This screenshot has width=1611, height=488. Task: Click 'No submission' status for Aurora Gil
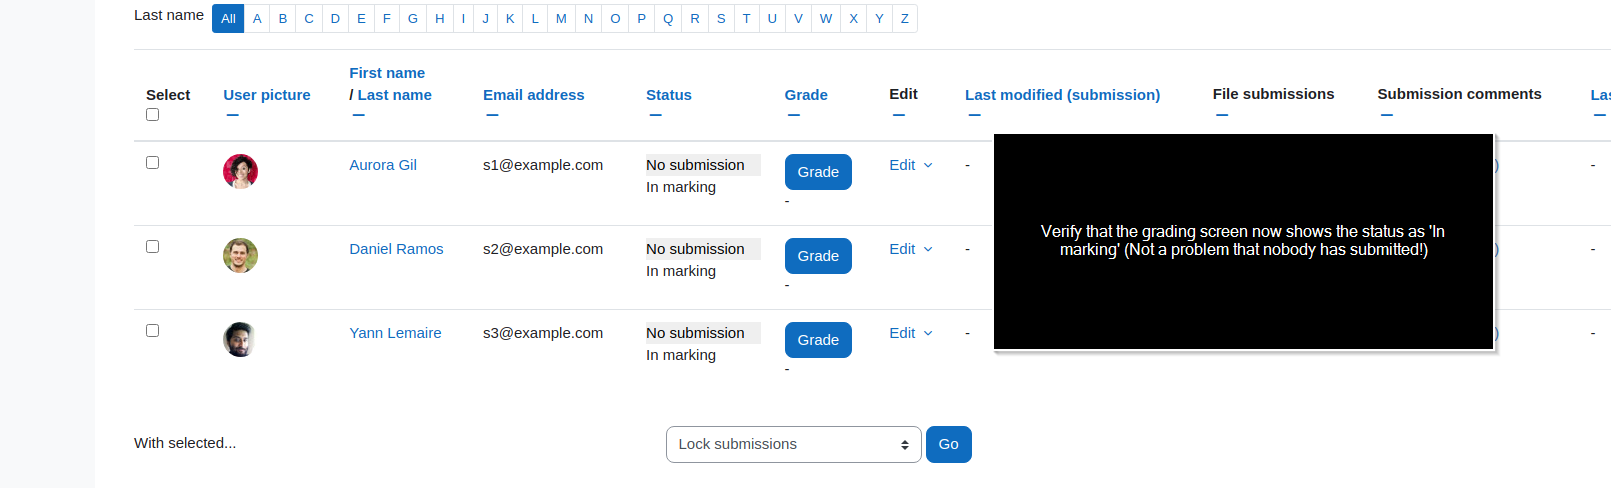(x=703, y=165)
